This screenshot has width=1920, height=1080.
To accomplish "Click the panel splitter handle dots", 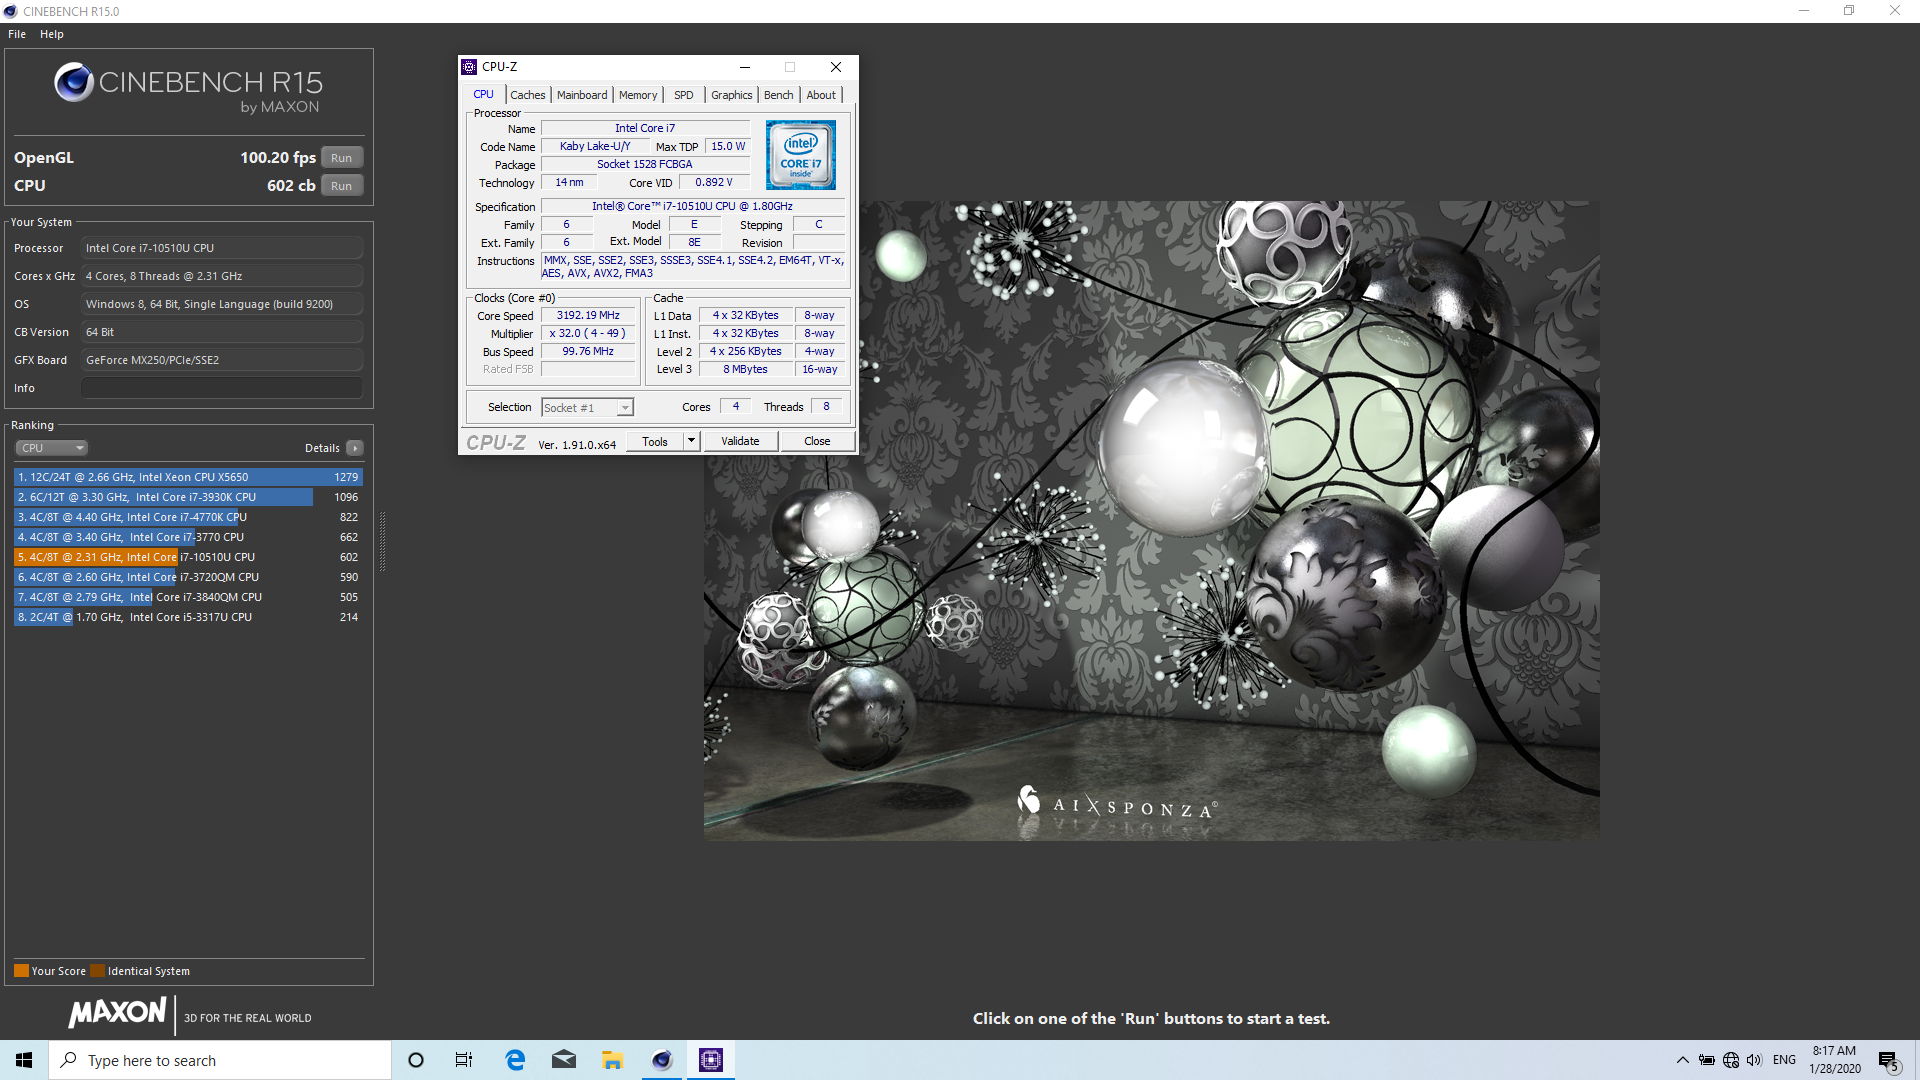I will click(x=382, y=540).
